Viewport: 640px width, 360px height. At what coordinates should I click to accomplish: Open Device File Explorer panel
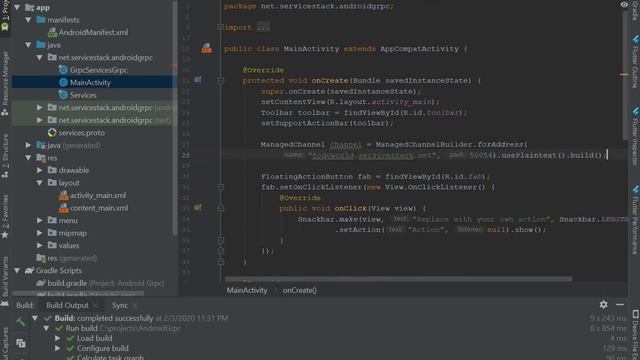tap(635, 335)
